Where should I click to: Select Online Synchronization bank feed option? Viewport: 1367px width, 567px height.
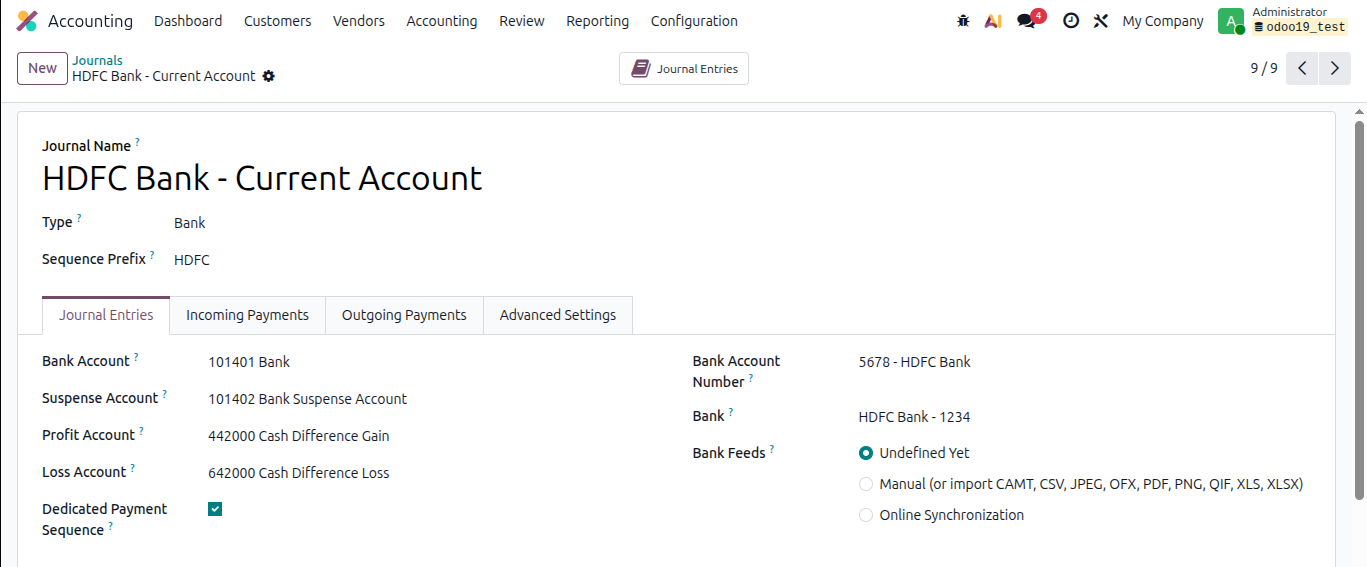point(866,515)
